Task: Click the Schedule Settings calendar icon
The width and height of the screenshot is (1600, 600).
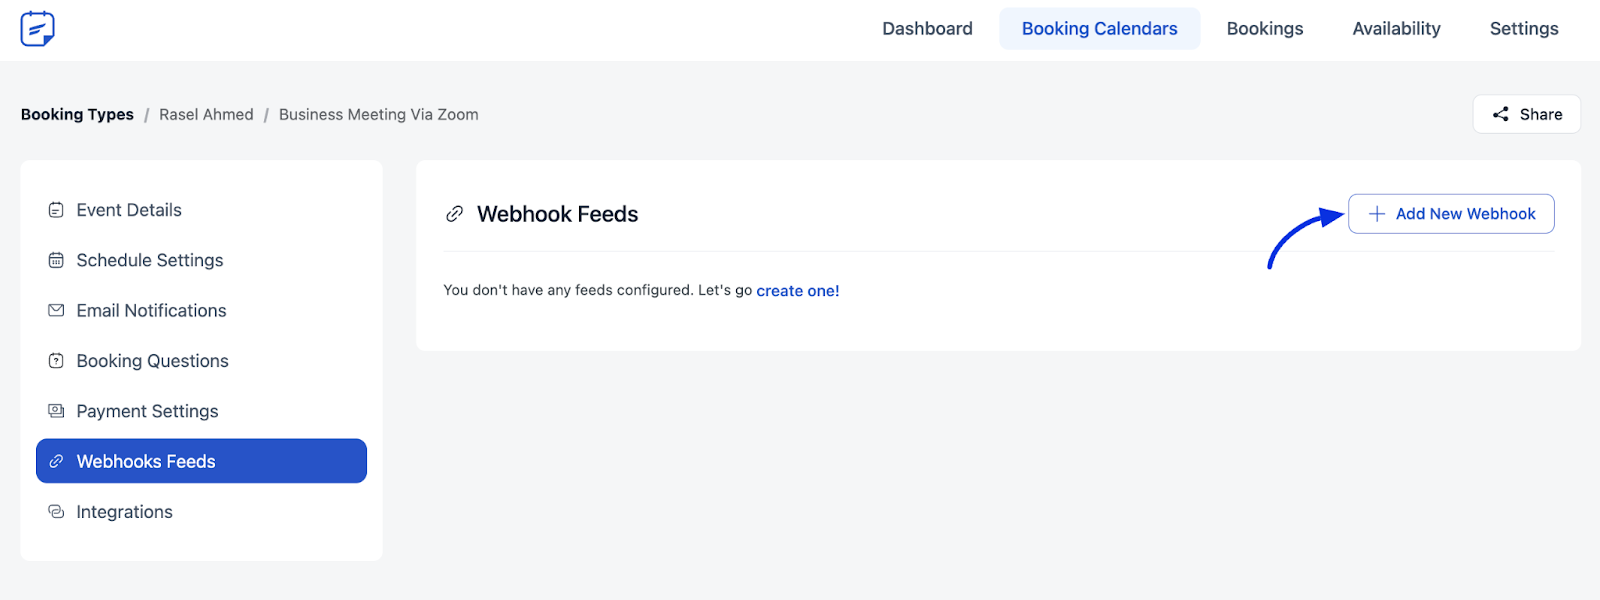Action: (x=56, y=260)
